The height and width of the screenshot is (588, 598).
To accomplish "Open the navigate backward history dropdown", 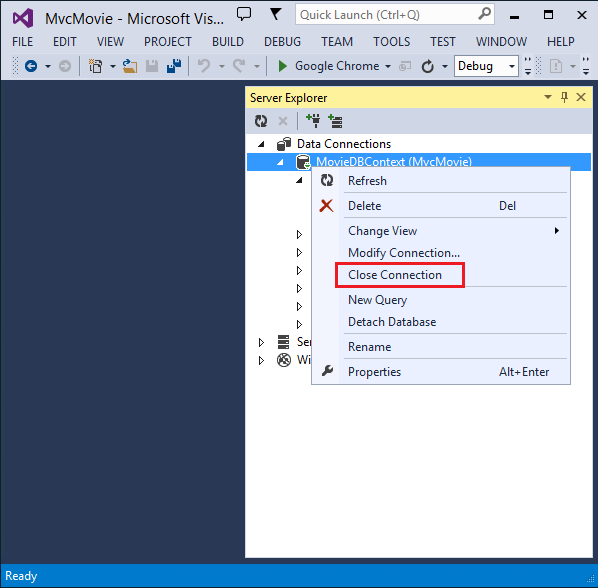I will click(48, 66).
